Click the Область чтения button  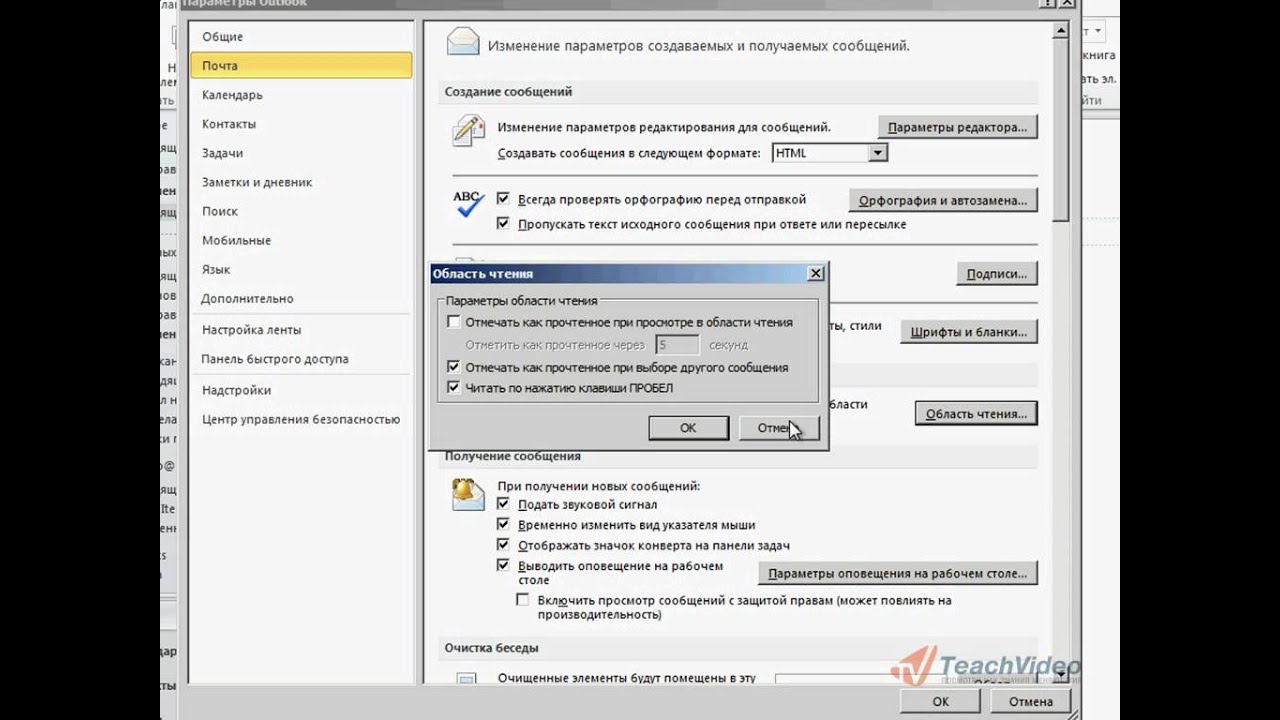(976, 414)
